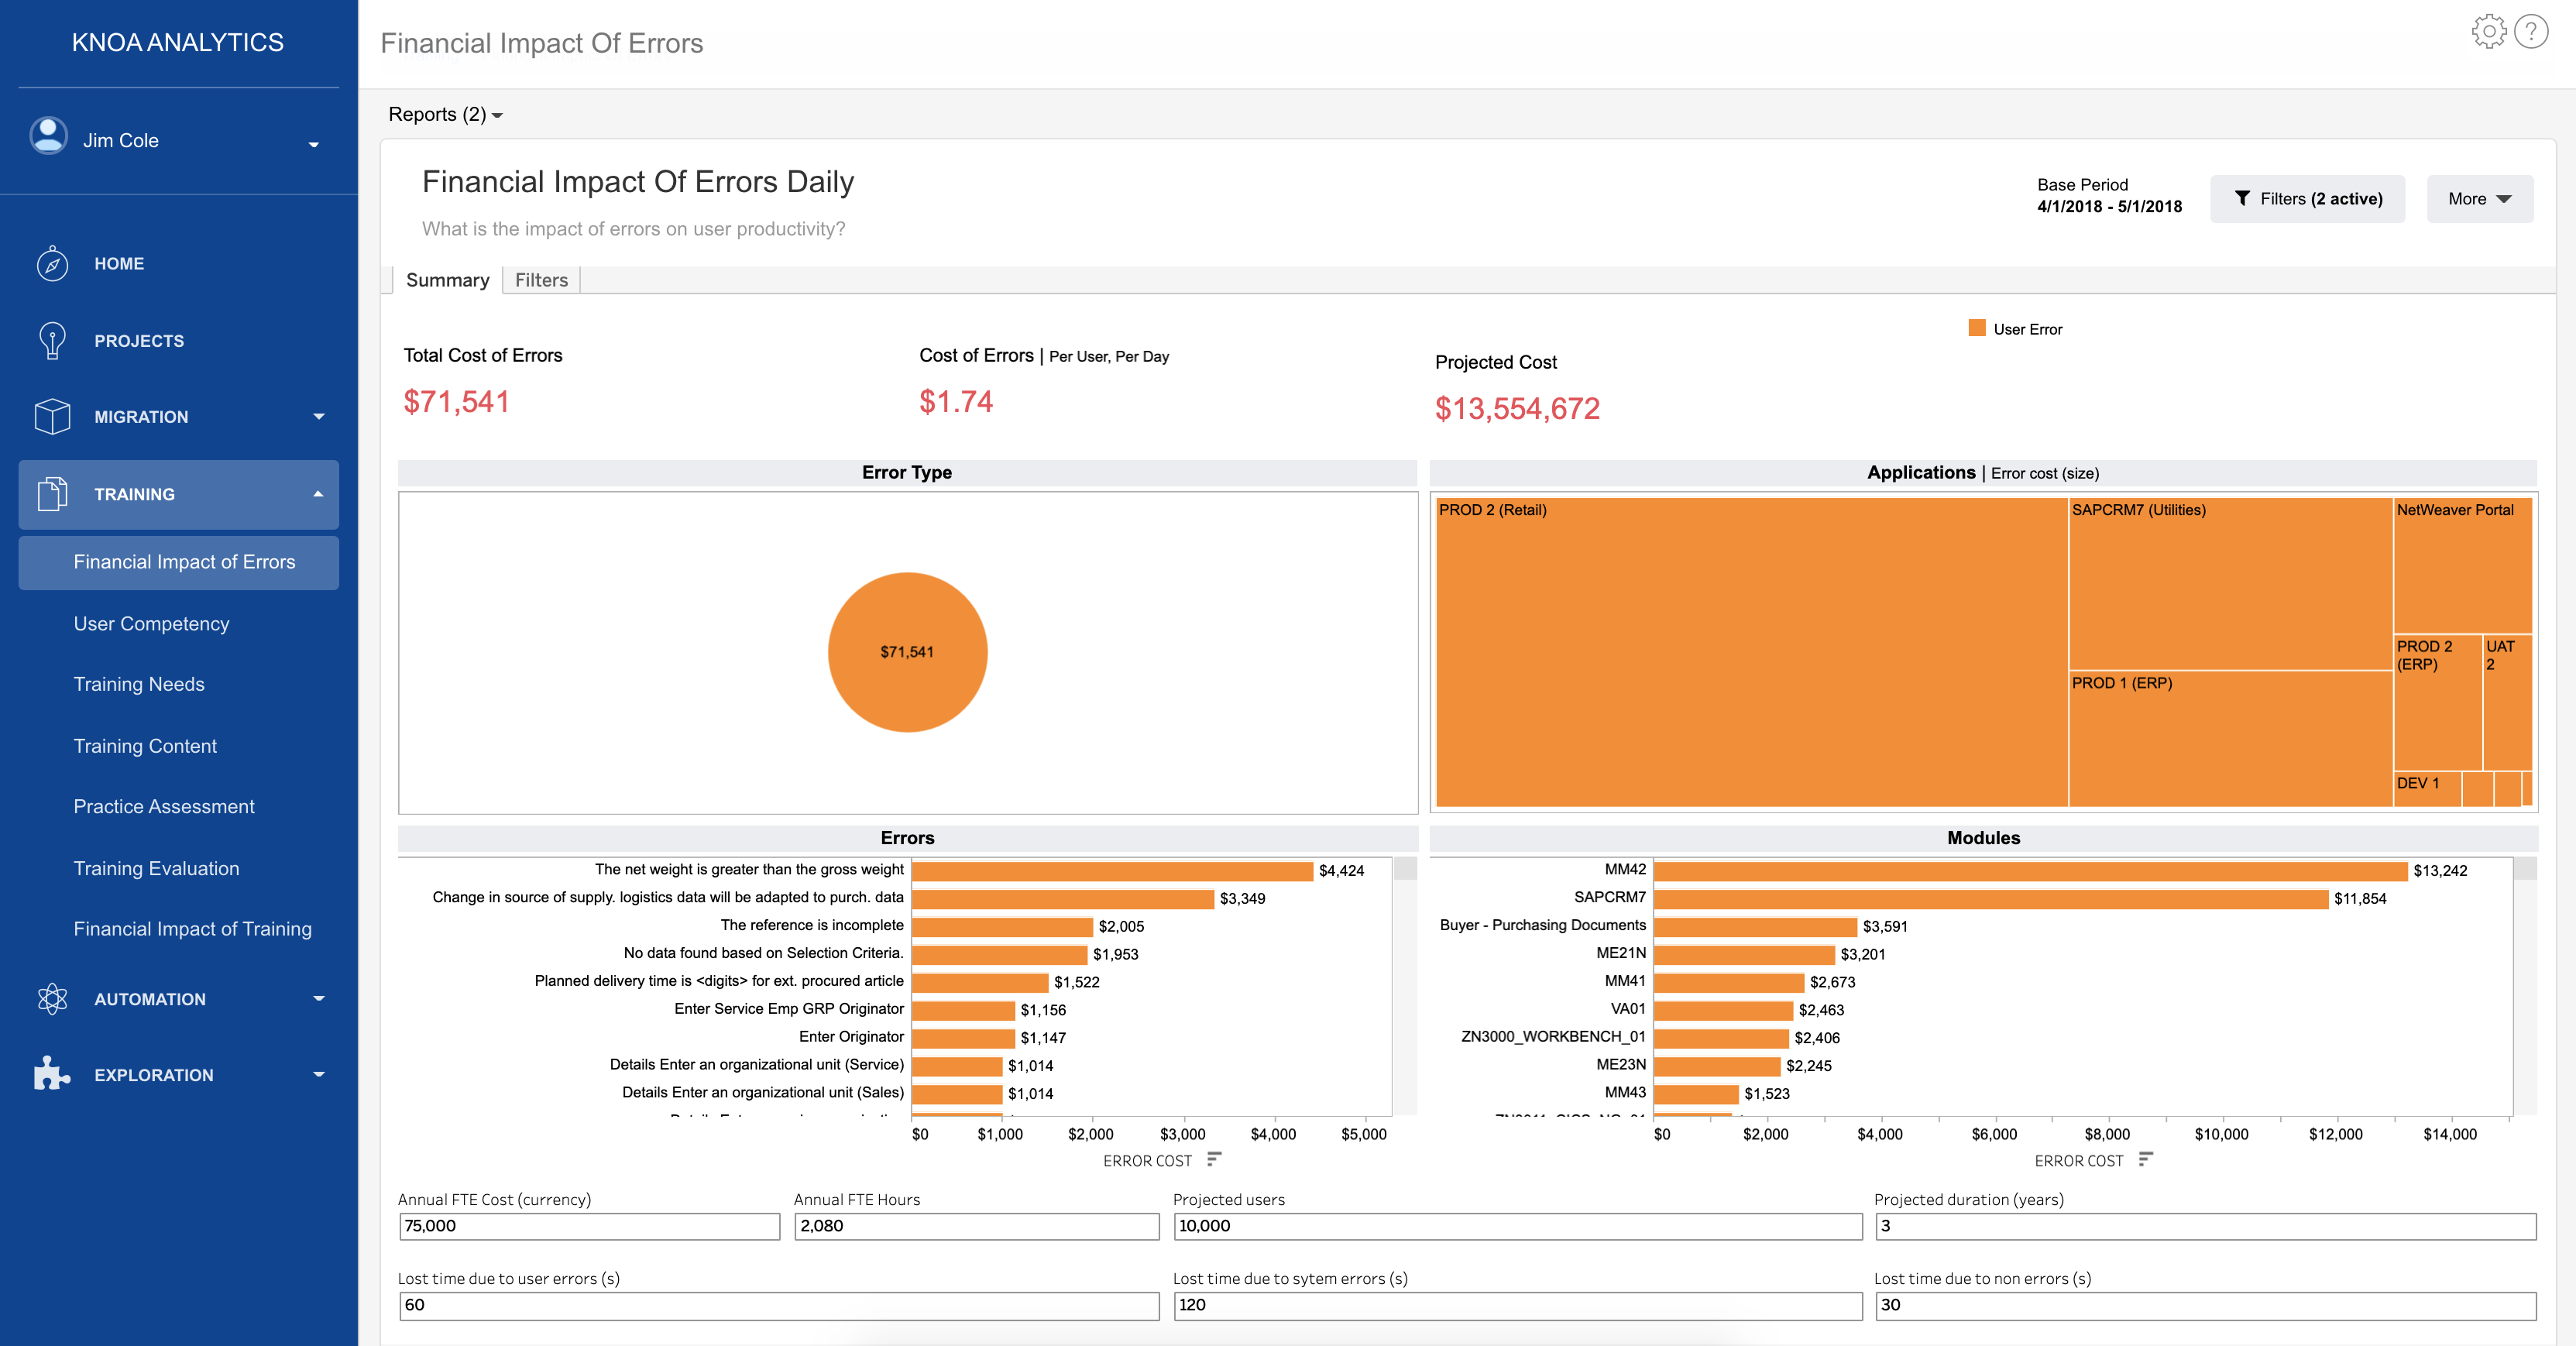Collapse the Training menu section
Screen dimensions: 2576x1346
pos(318,494)
